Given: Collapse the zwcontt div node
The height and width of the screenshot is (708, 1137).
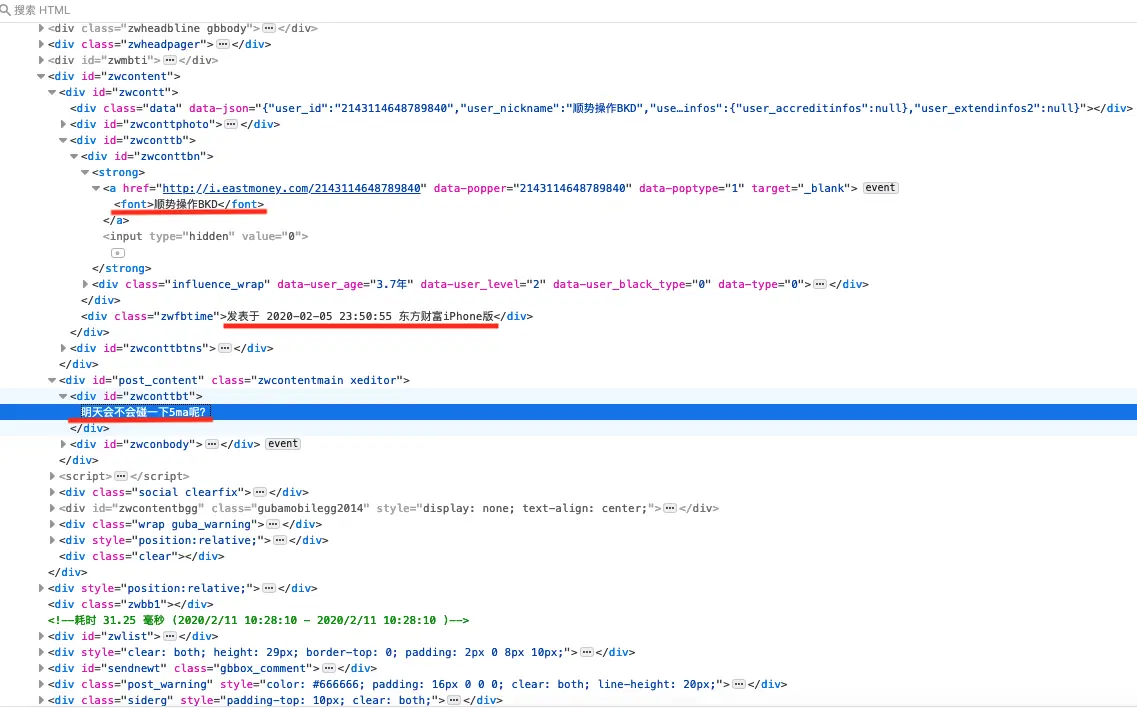Looking at the screenshot, I should 52,92.
